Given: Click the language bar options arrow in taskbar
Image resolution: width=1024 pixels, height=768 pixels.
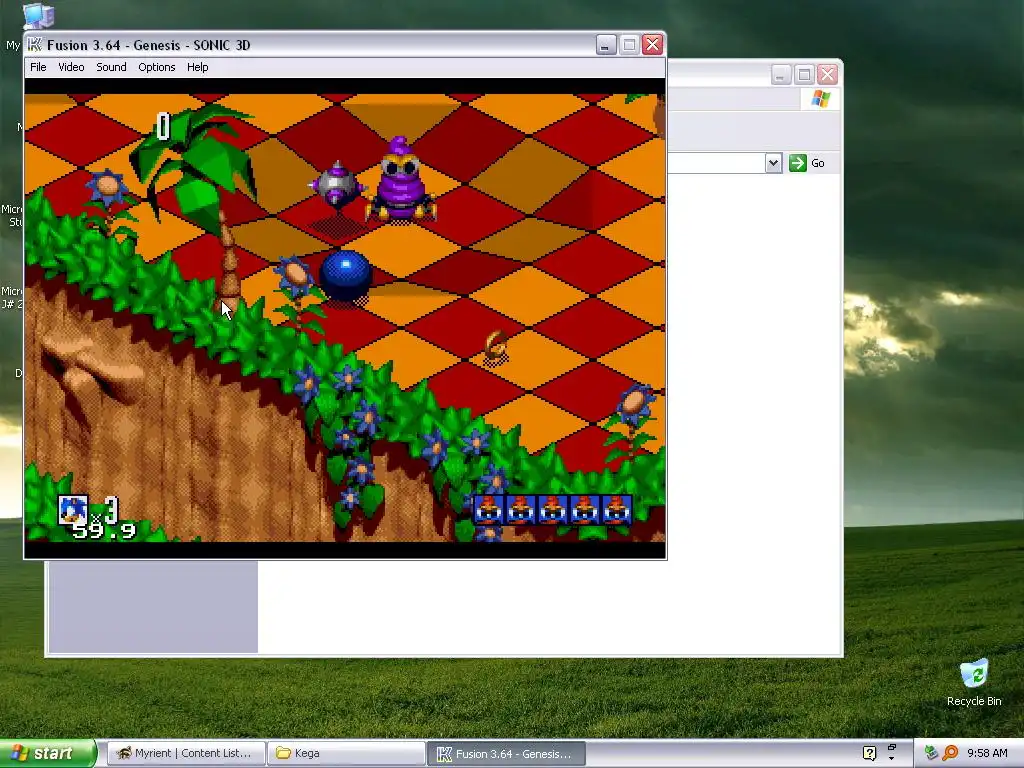Looking at the screenshot, I should [891, 758].
